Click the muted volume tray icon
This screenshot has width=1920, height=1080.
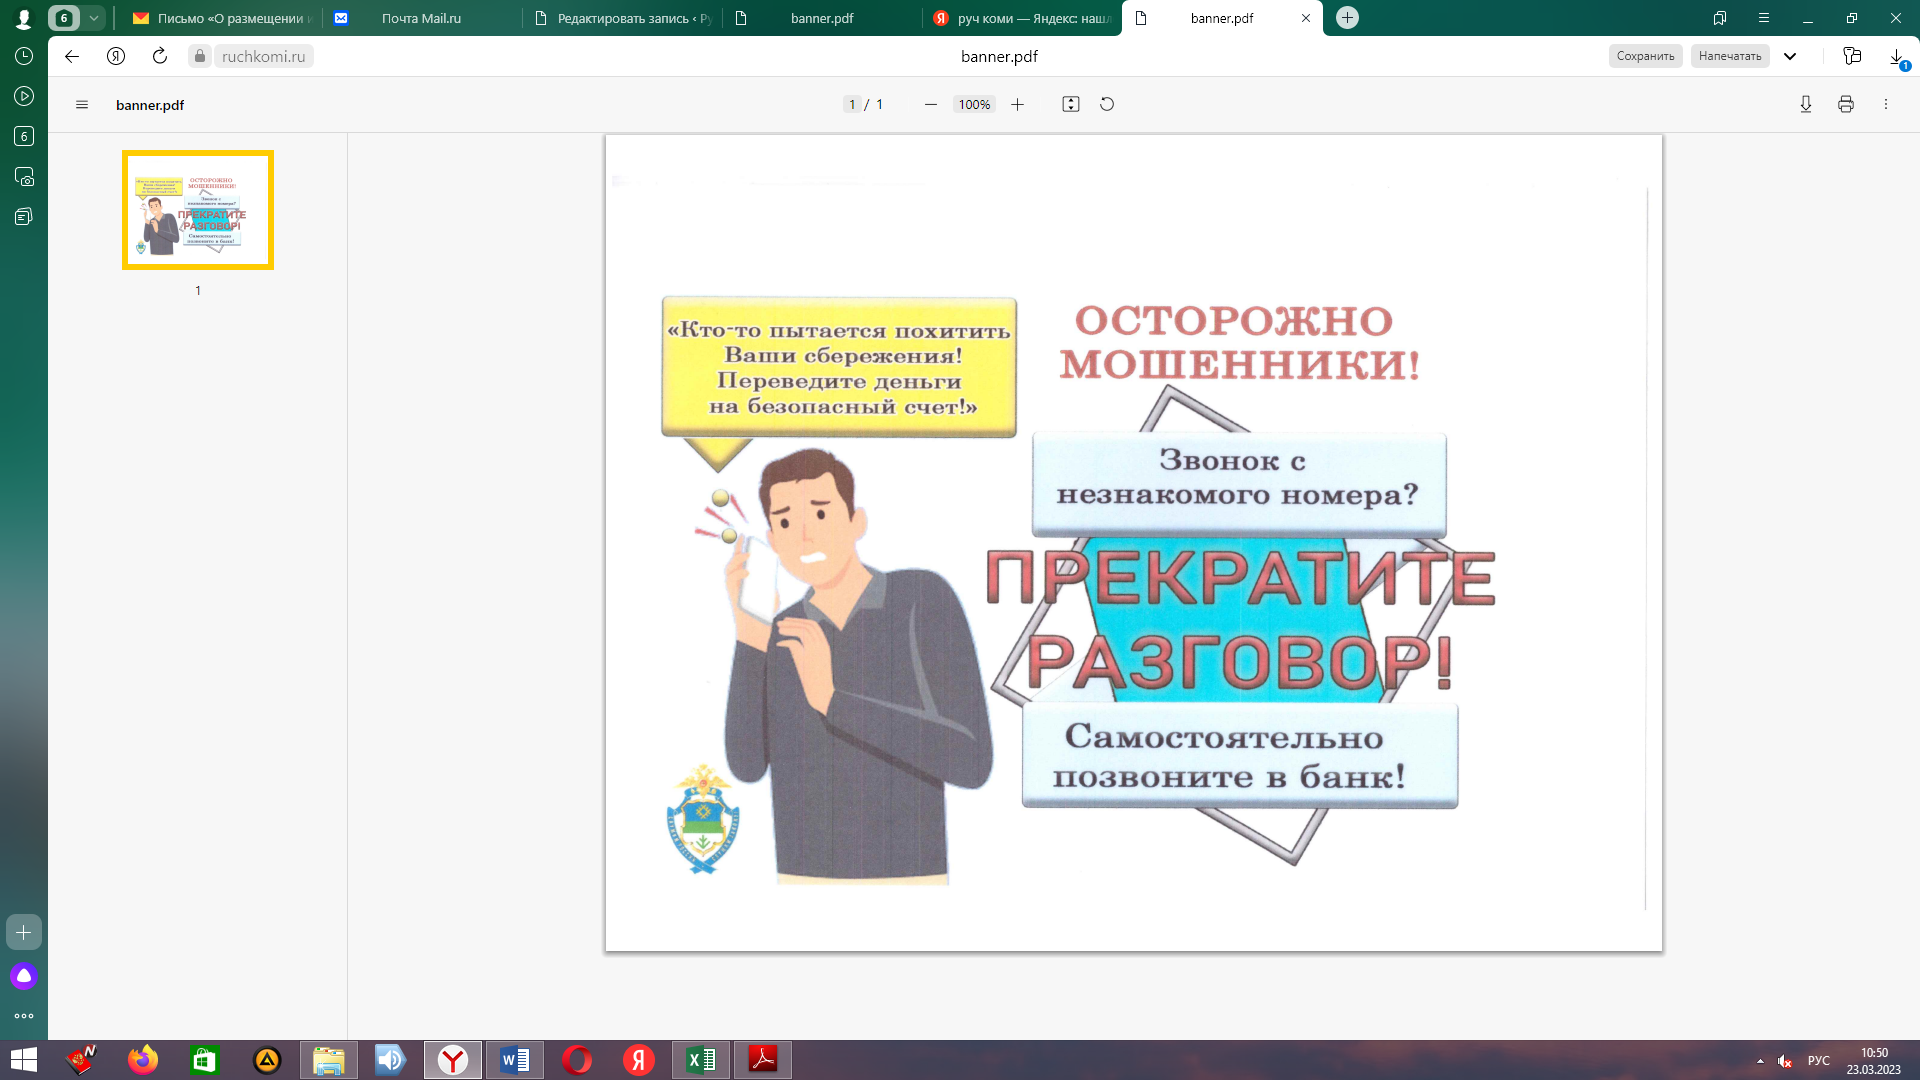coord(1785,1061)
